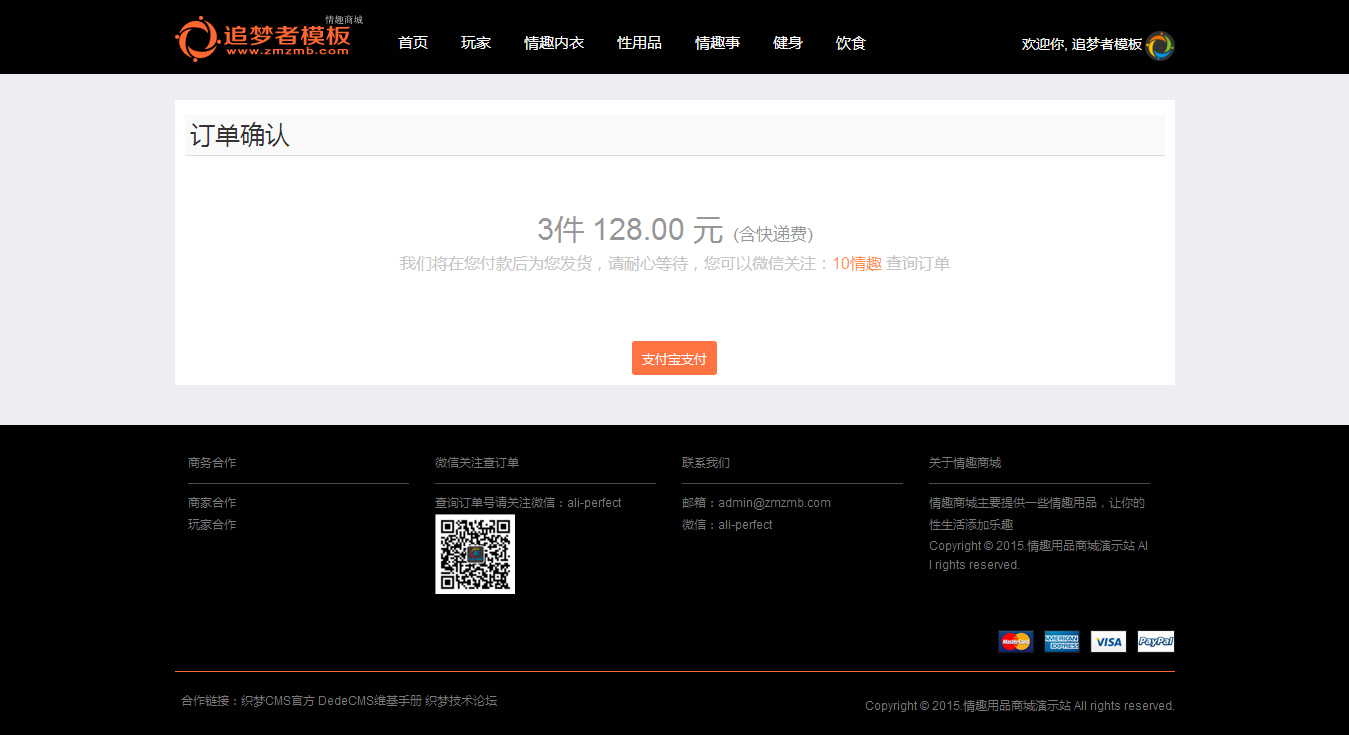Click the WeChat QR code image
Image resolution: width=1349 pixels, height=735 pixels.
[x=475, y=554]
